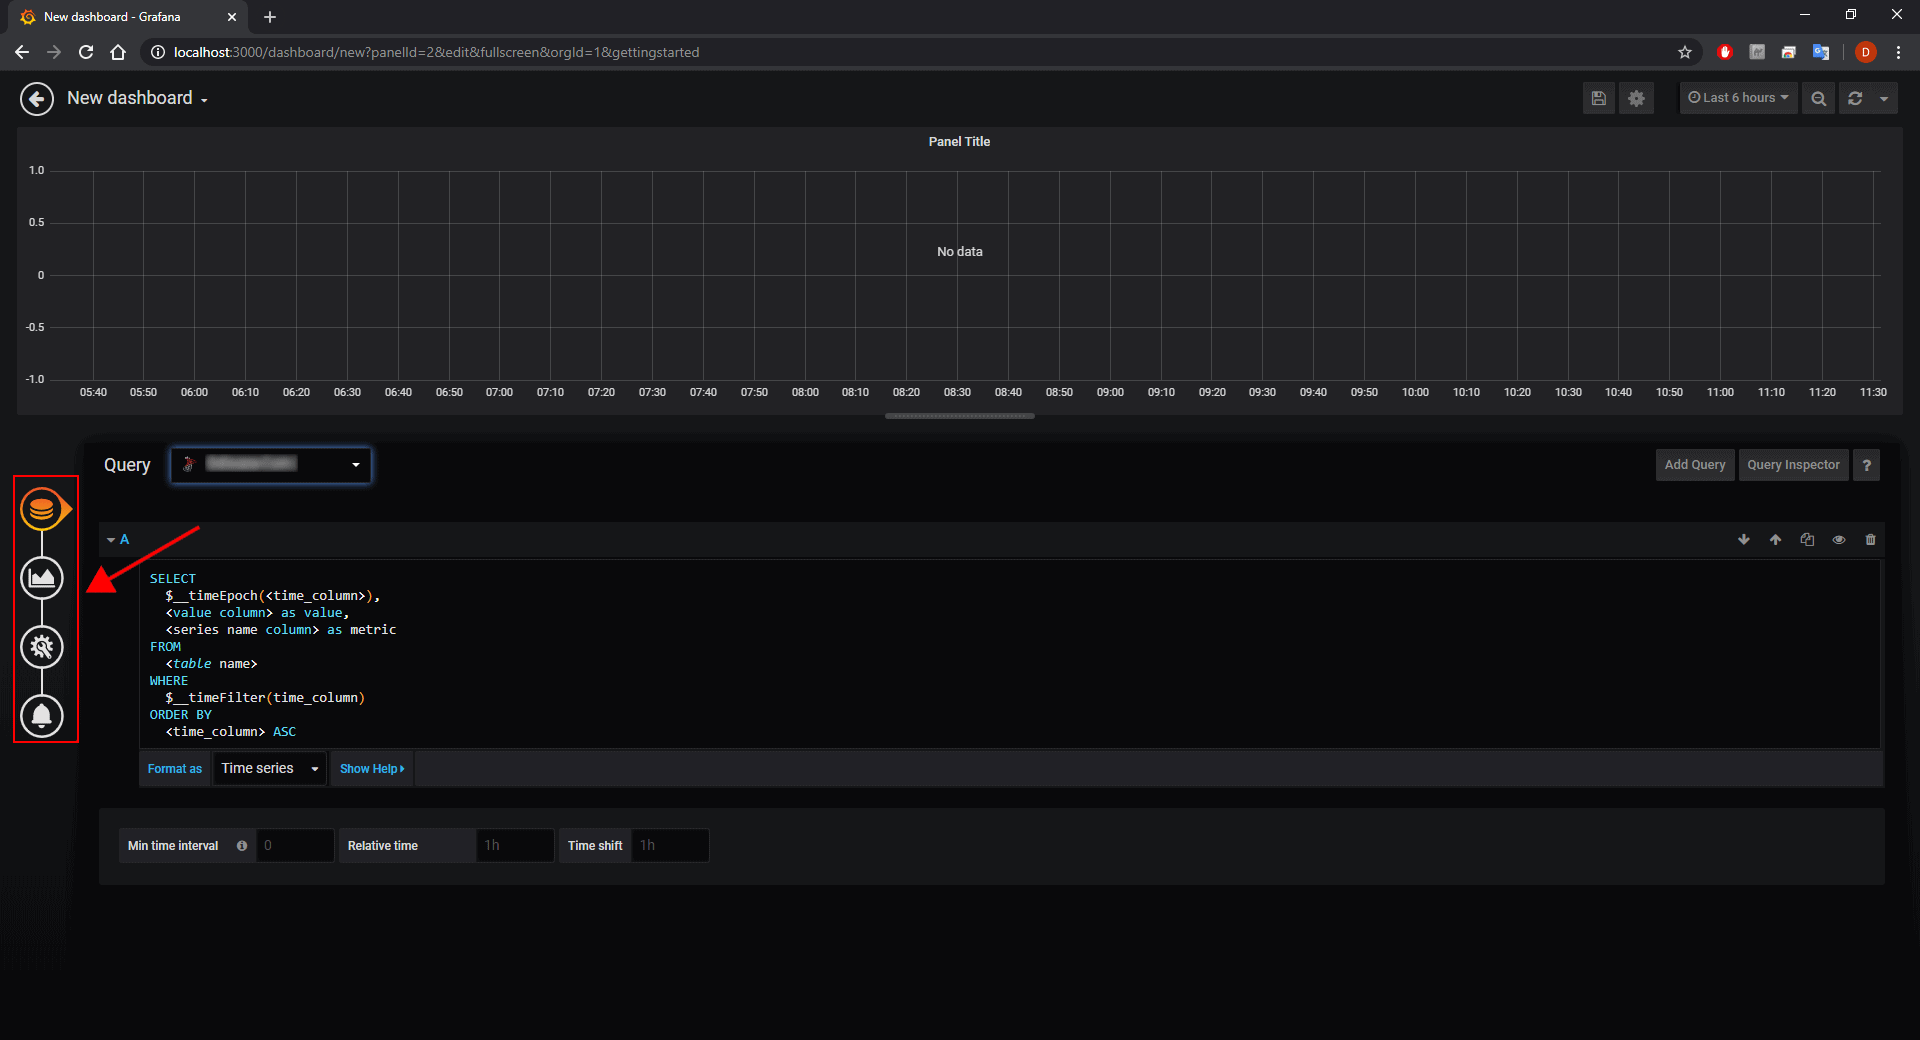Delete query A with trash icon
1920x1040 pixels.
1870,540
